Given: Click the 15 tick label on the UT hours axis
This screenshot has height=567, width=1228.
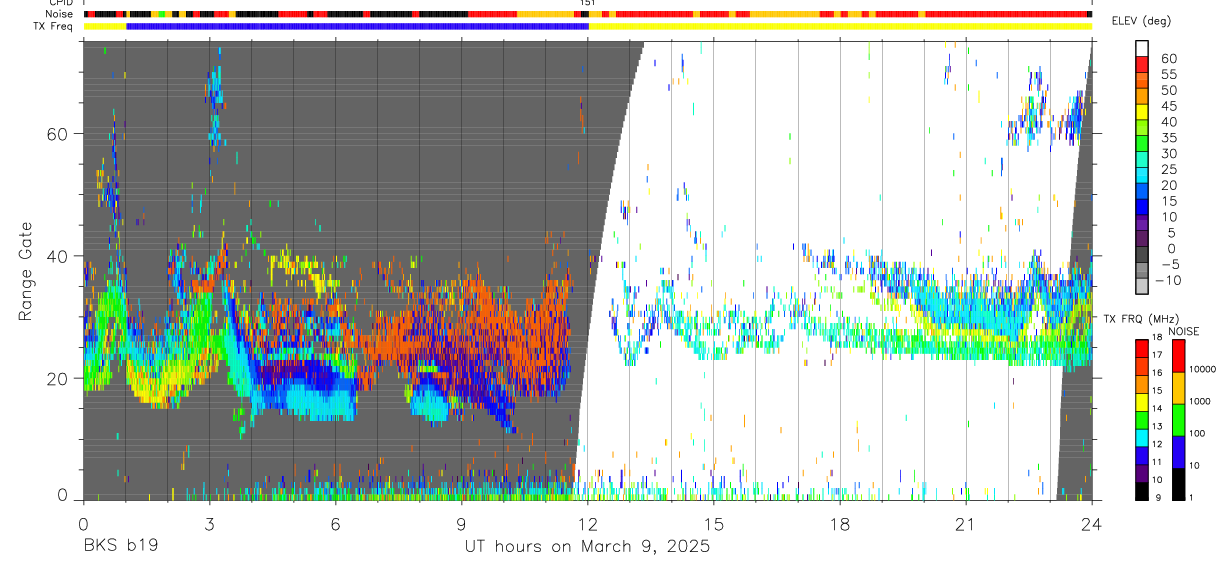Looking at the screenshot, I should pos(713,524).
